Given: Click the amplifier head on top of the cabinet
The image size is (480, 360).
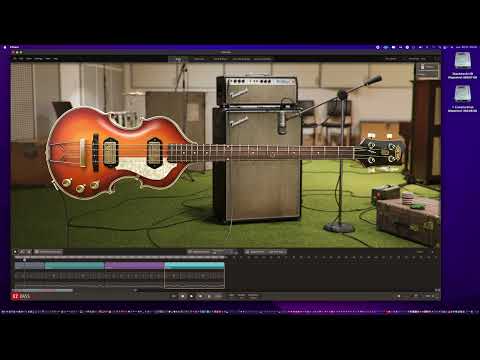Looking at the screenshot, I should pyautogui.click(x=257, y=91).
